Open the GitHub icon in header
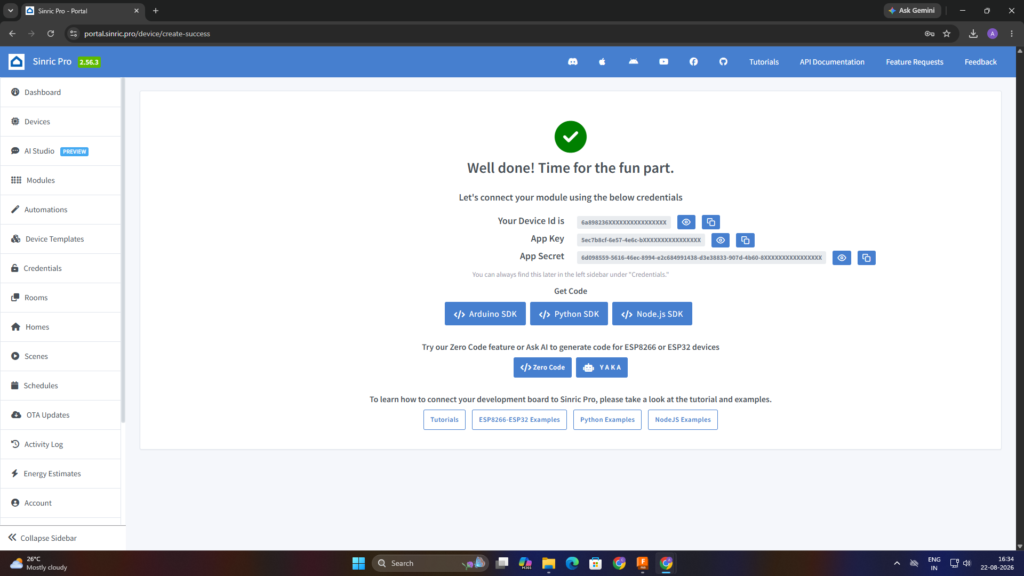 click(723, 61)
